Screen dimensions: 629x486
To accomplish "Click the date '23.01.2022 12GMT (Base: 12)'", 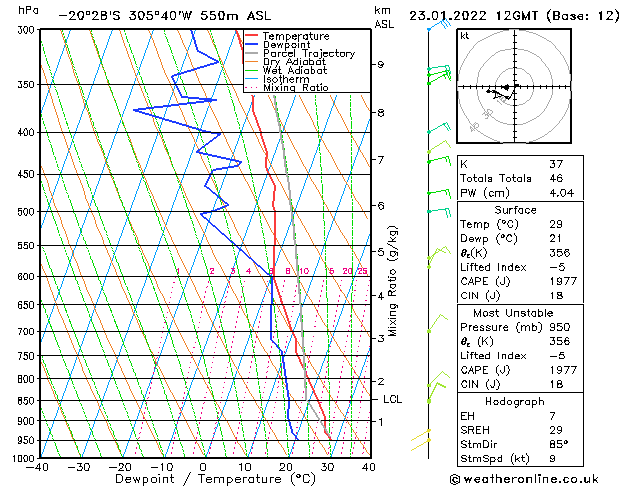I will 514,16.
